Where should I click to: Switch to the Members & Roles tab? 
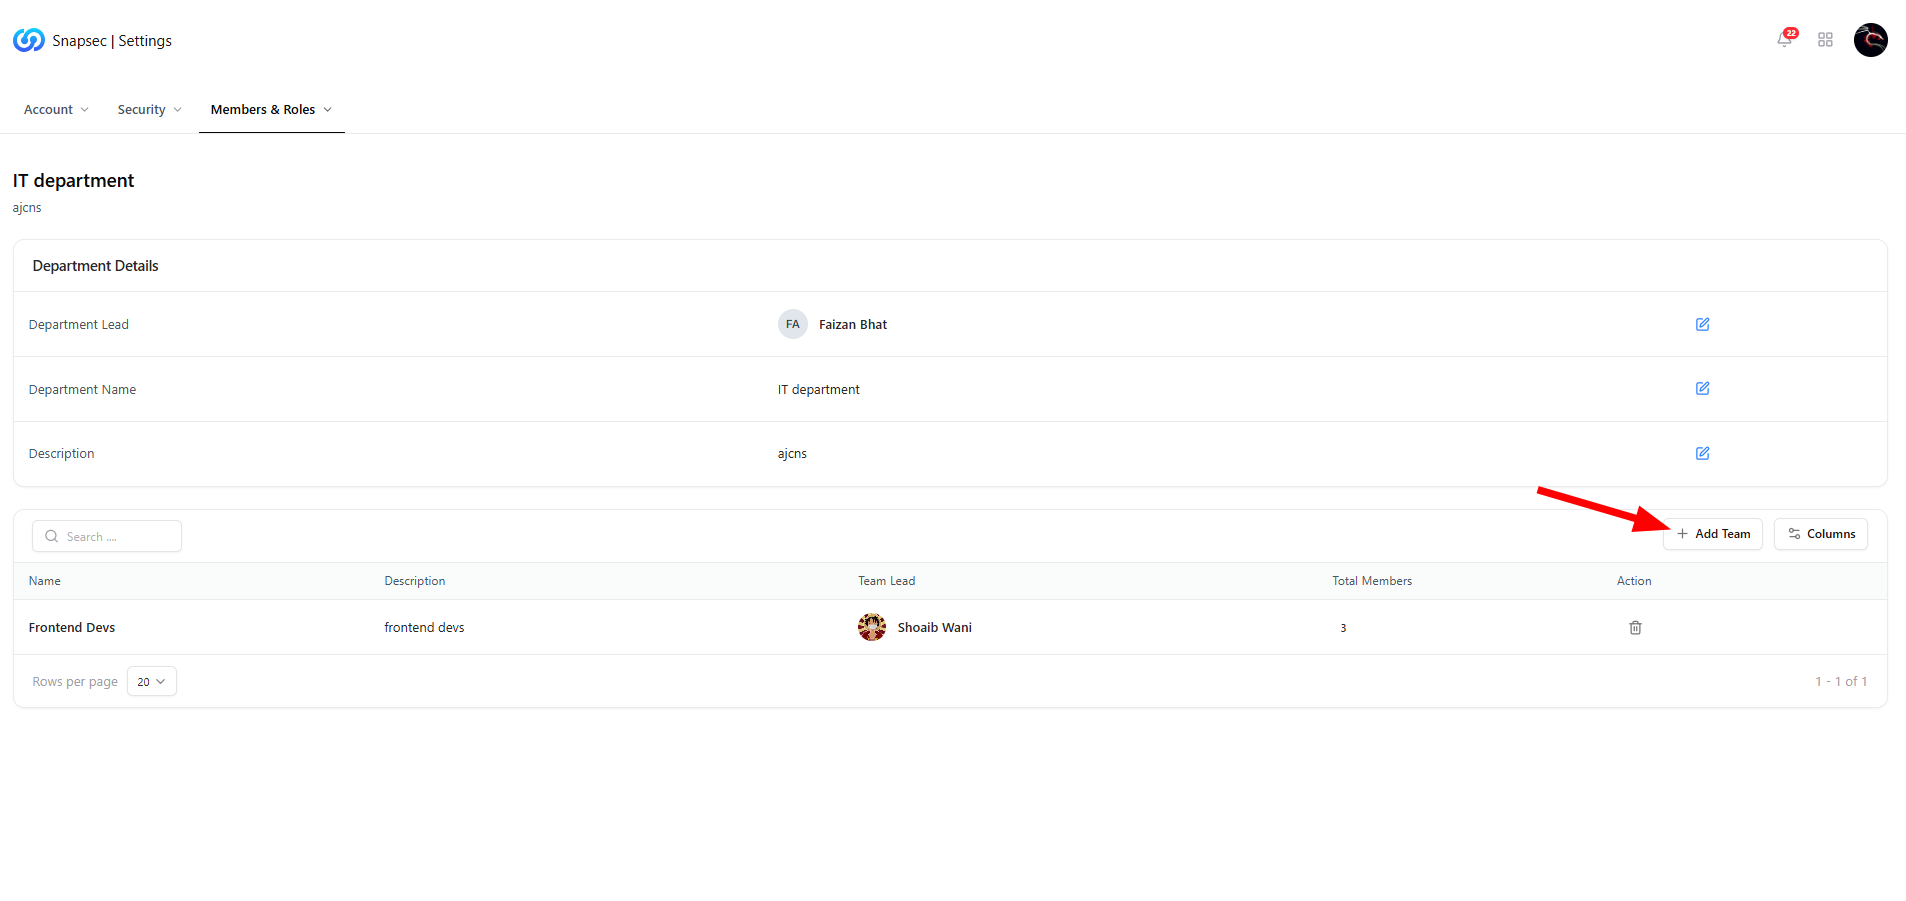click(x=263, y=109)
